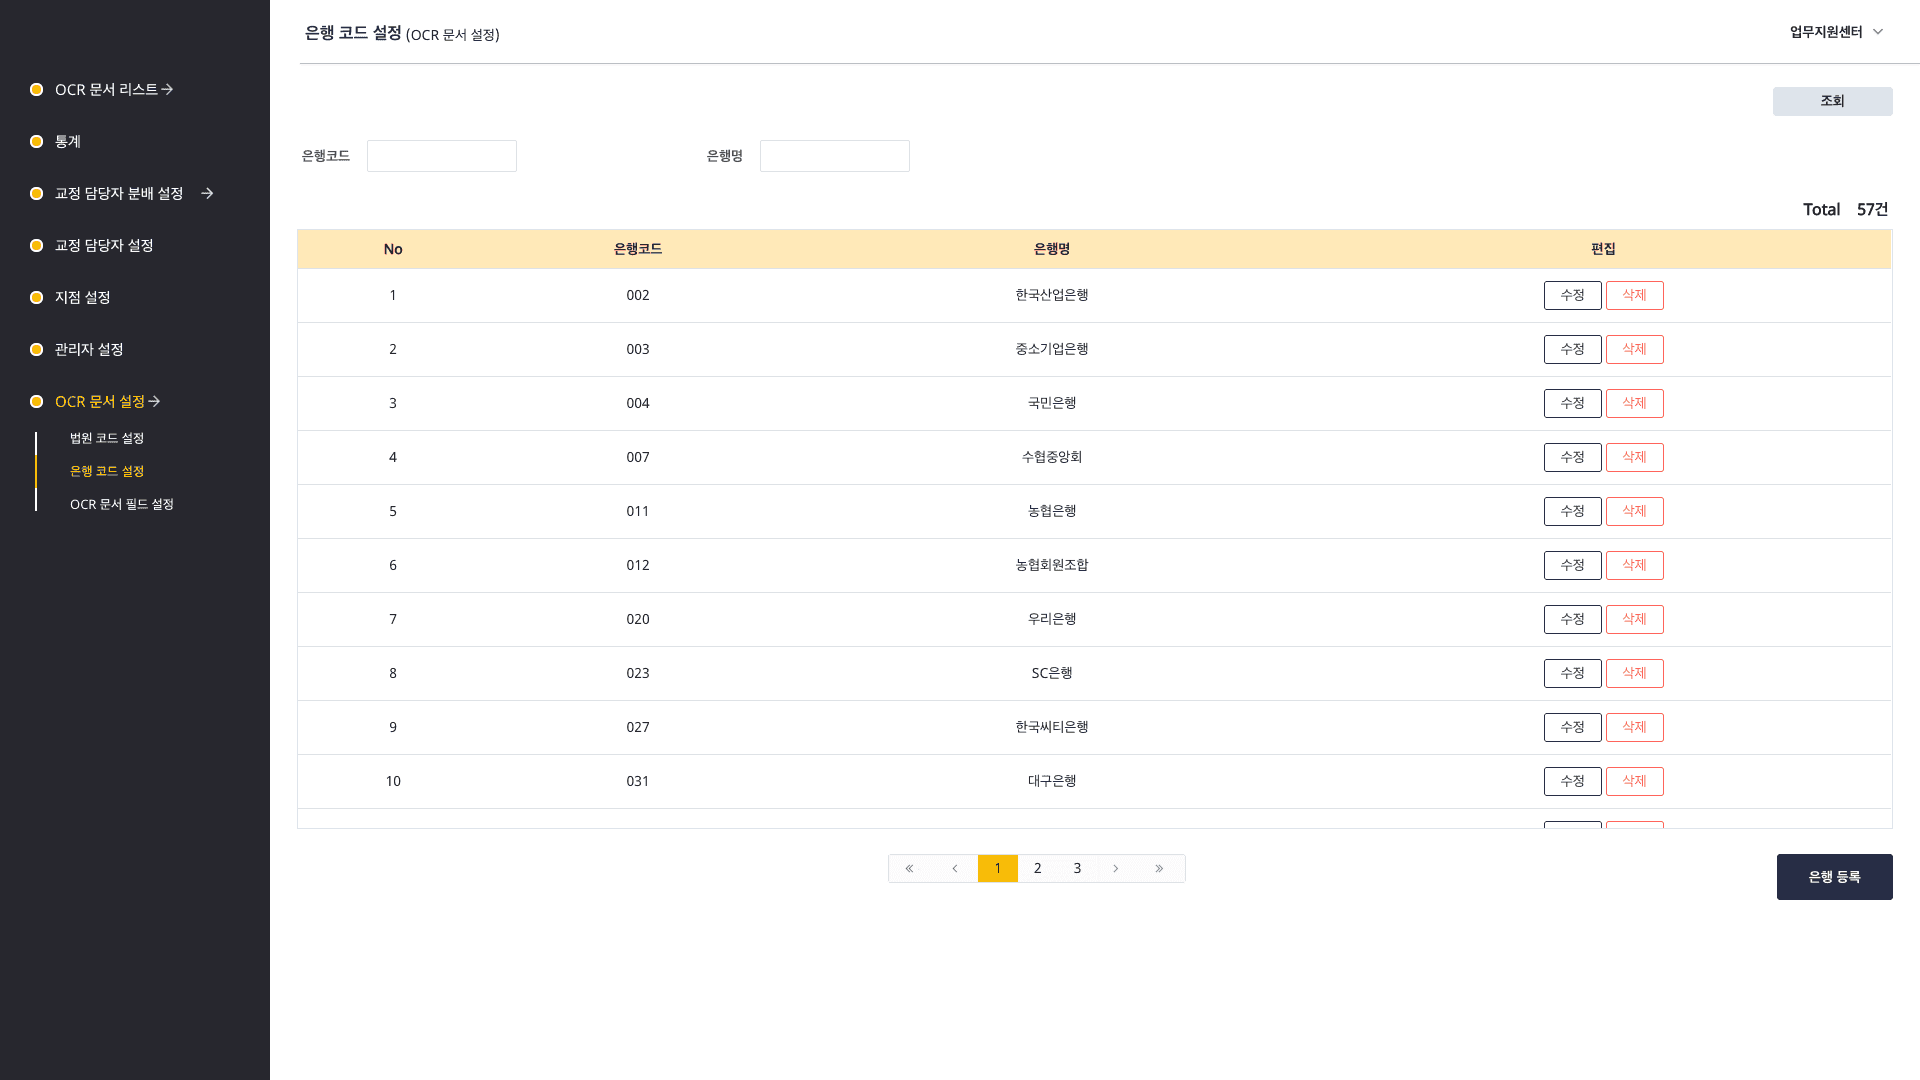
Task: Delete 우리은행 row with 삭제 button
Action: [1634, 619]
